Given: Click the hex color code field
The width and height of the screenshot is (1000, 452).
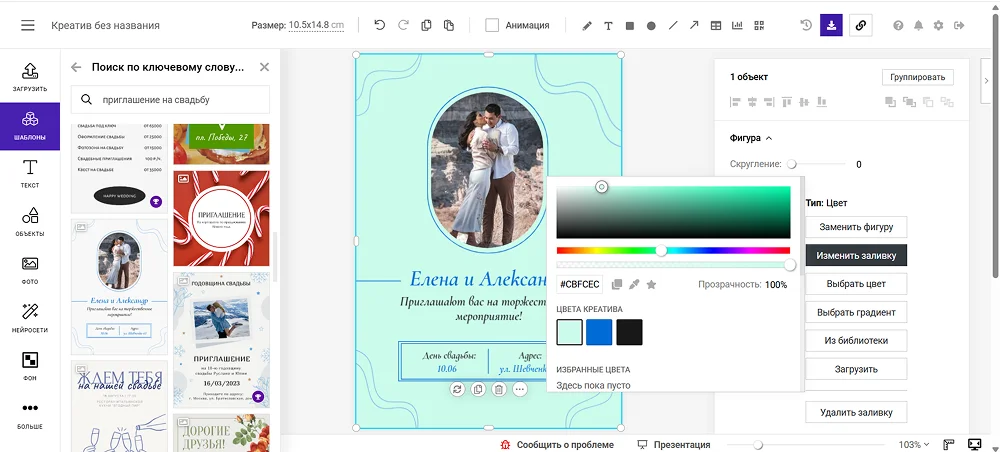Looking at the screenshot, I should 580,285.
